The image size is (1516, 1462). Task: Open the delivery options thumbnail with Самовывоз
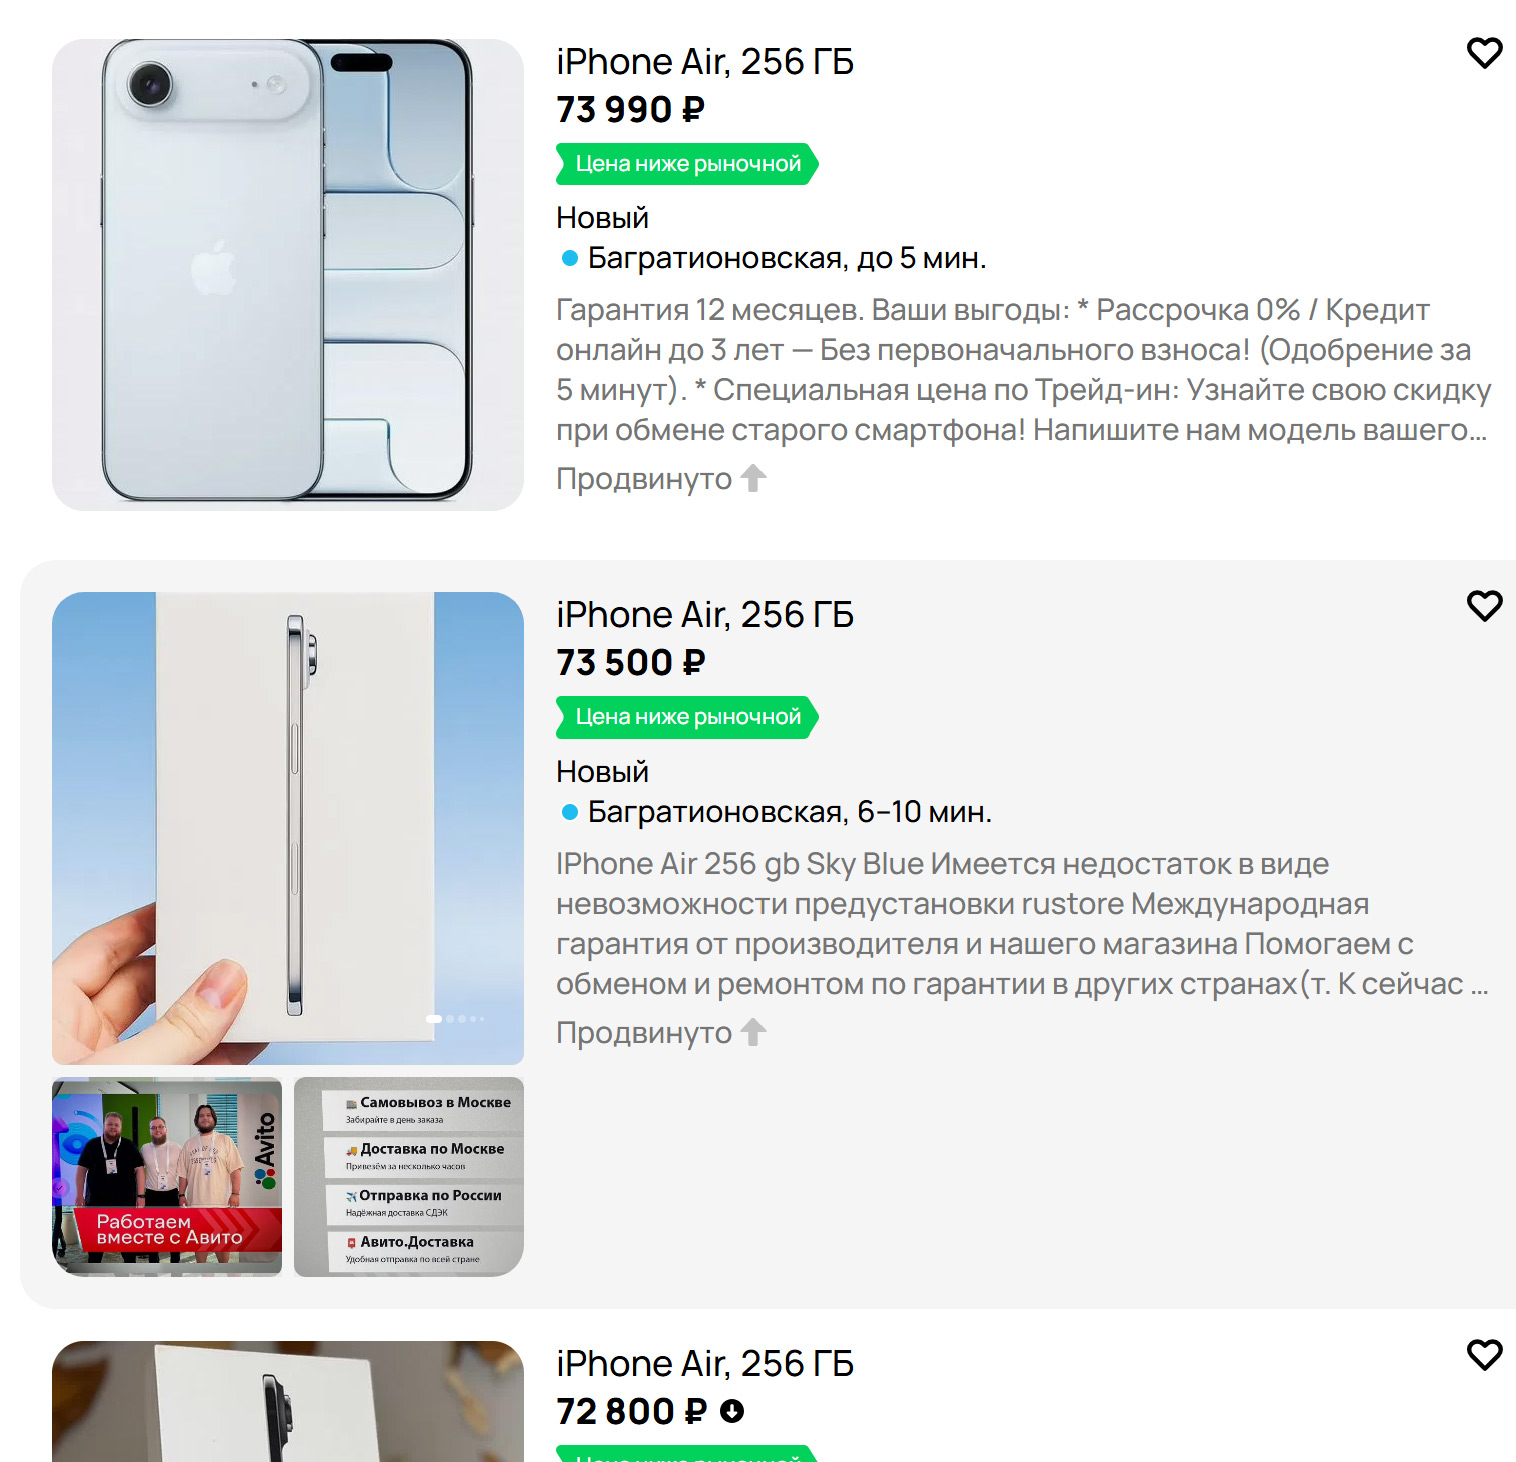tap(409, 1176)
